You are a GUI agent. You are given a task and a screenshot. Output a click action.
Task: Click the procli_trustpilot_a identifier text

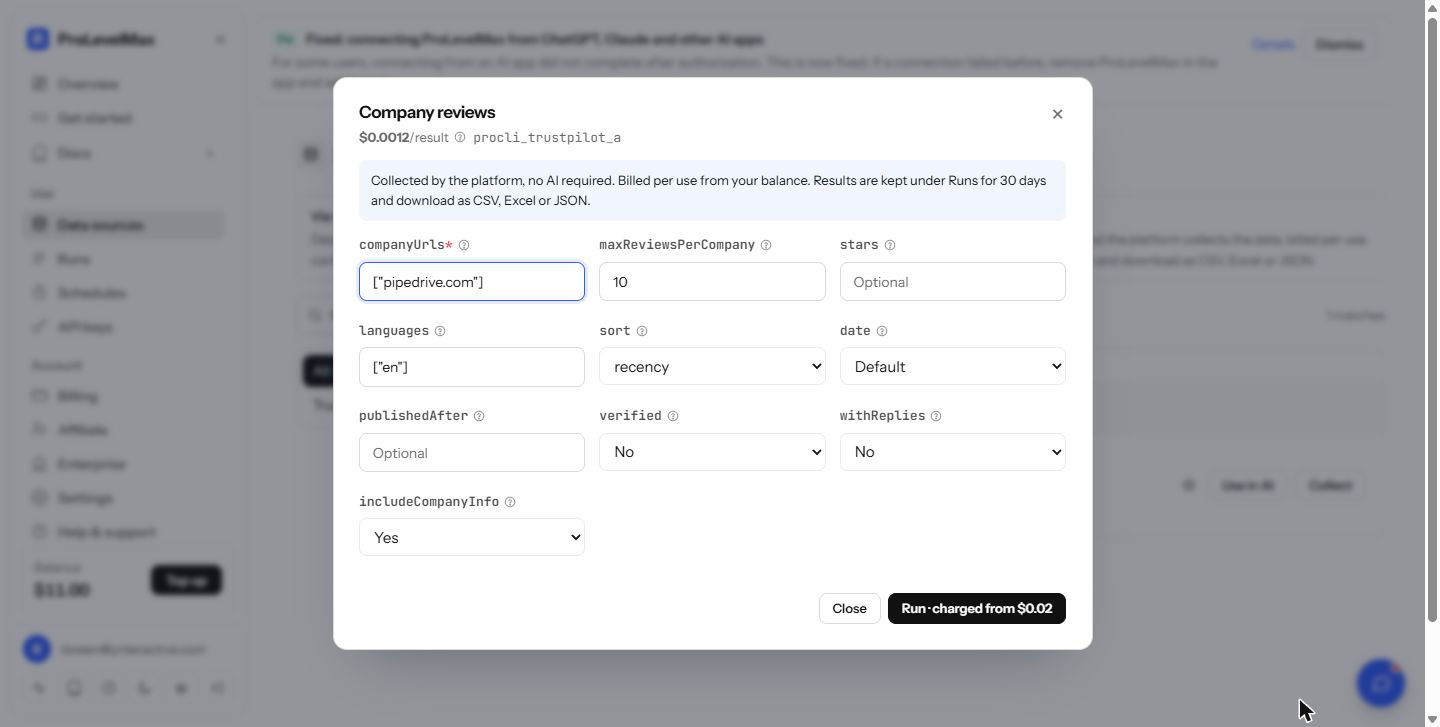547,138
